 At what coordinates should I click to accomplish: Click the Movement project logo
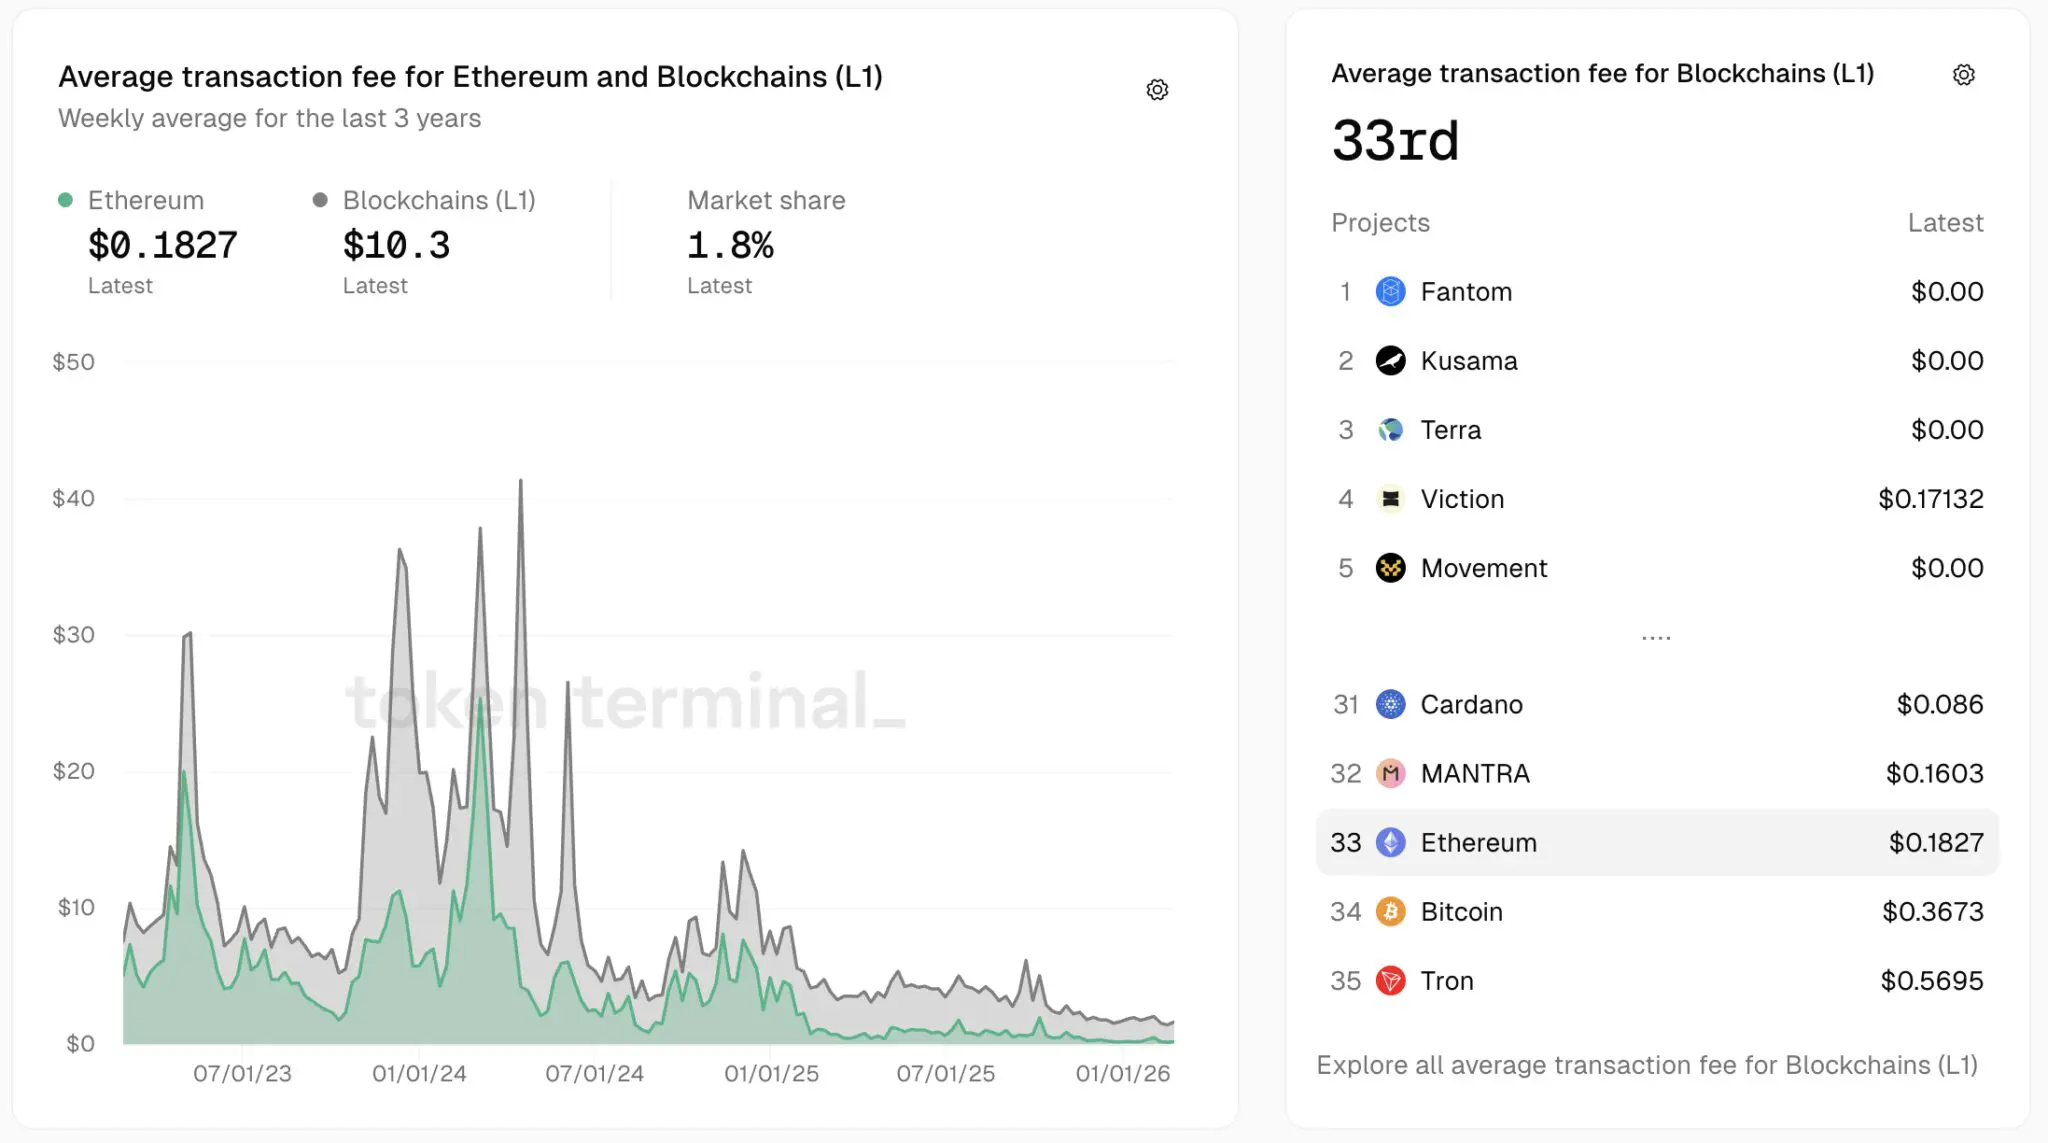pyautogui.click(x=1391, y=567)
